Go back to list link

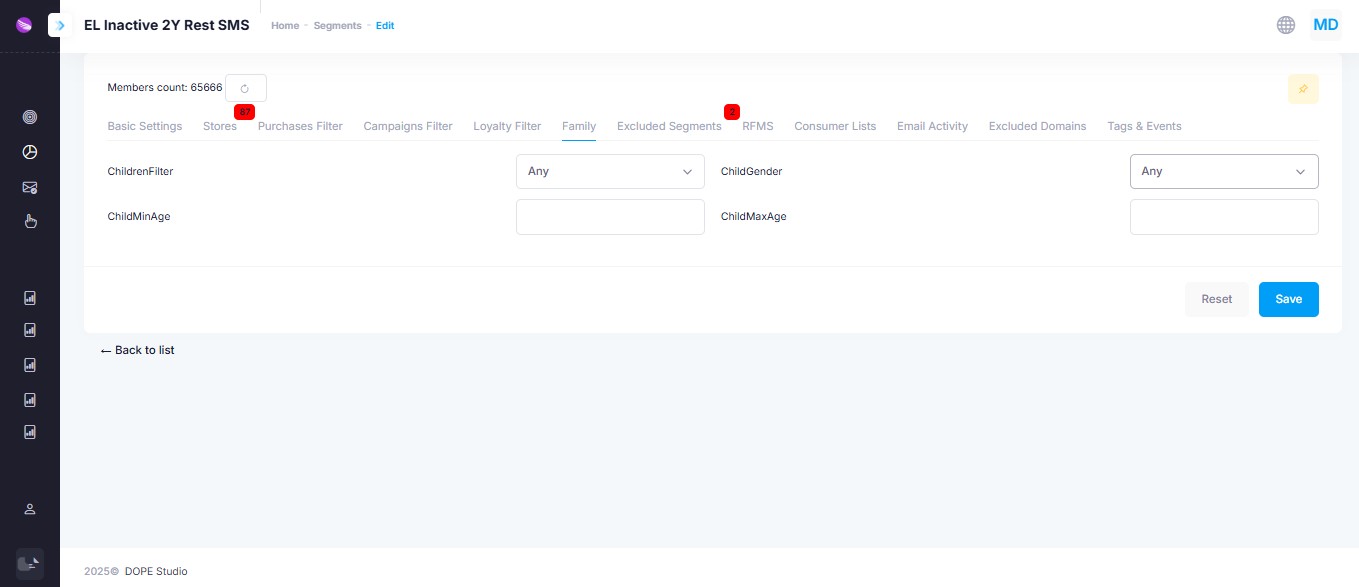(x=138, y=350)
